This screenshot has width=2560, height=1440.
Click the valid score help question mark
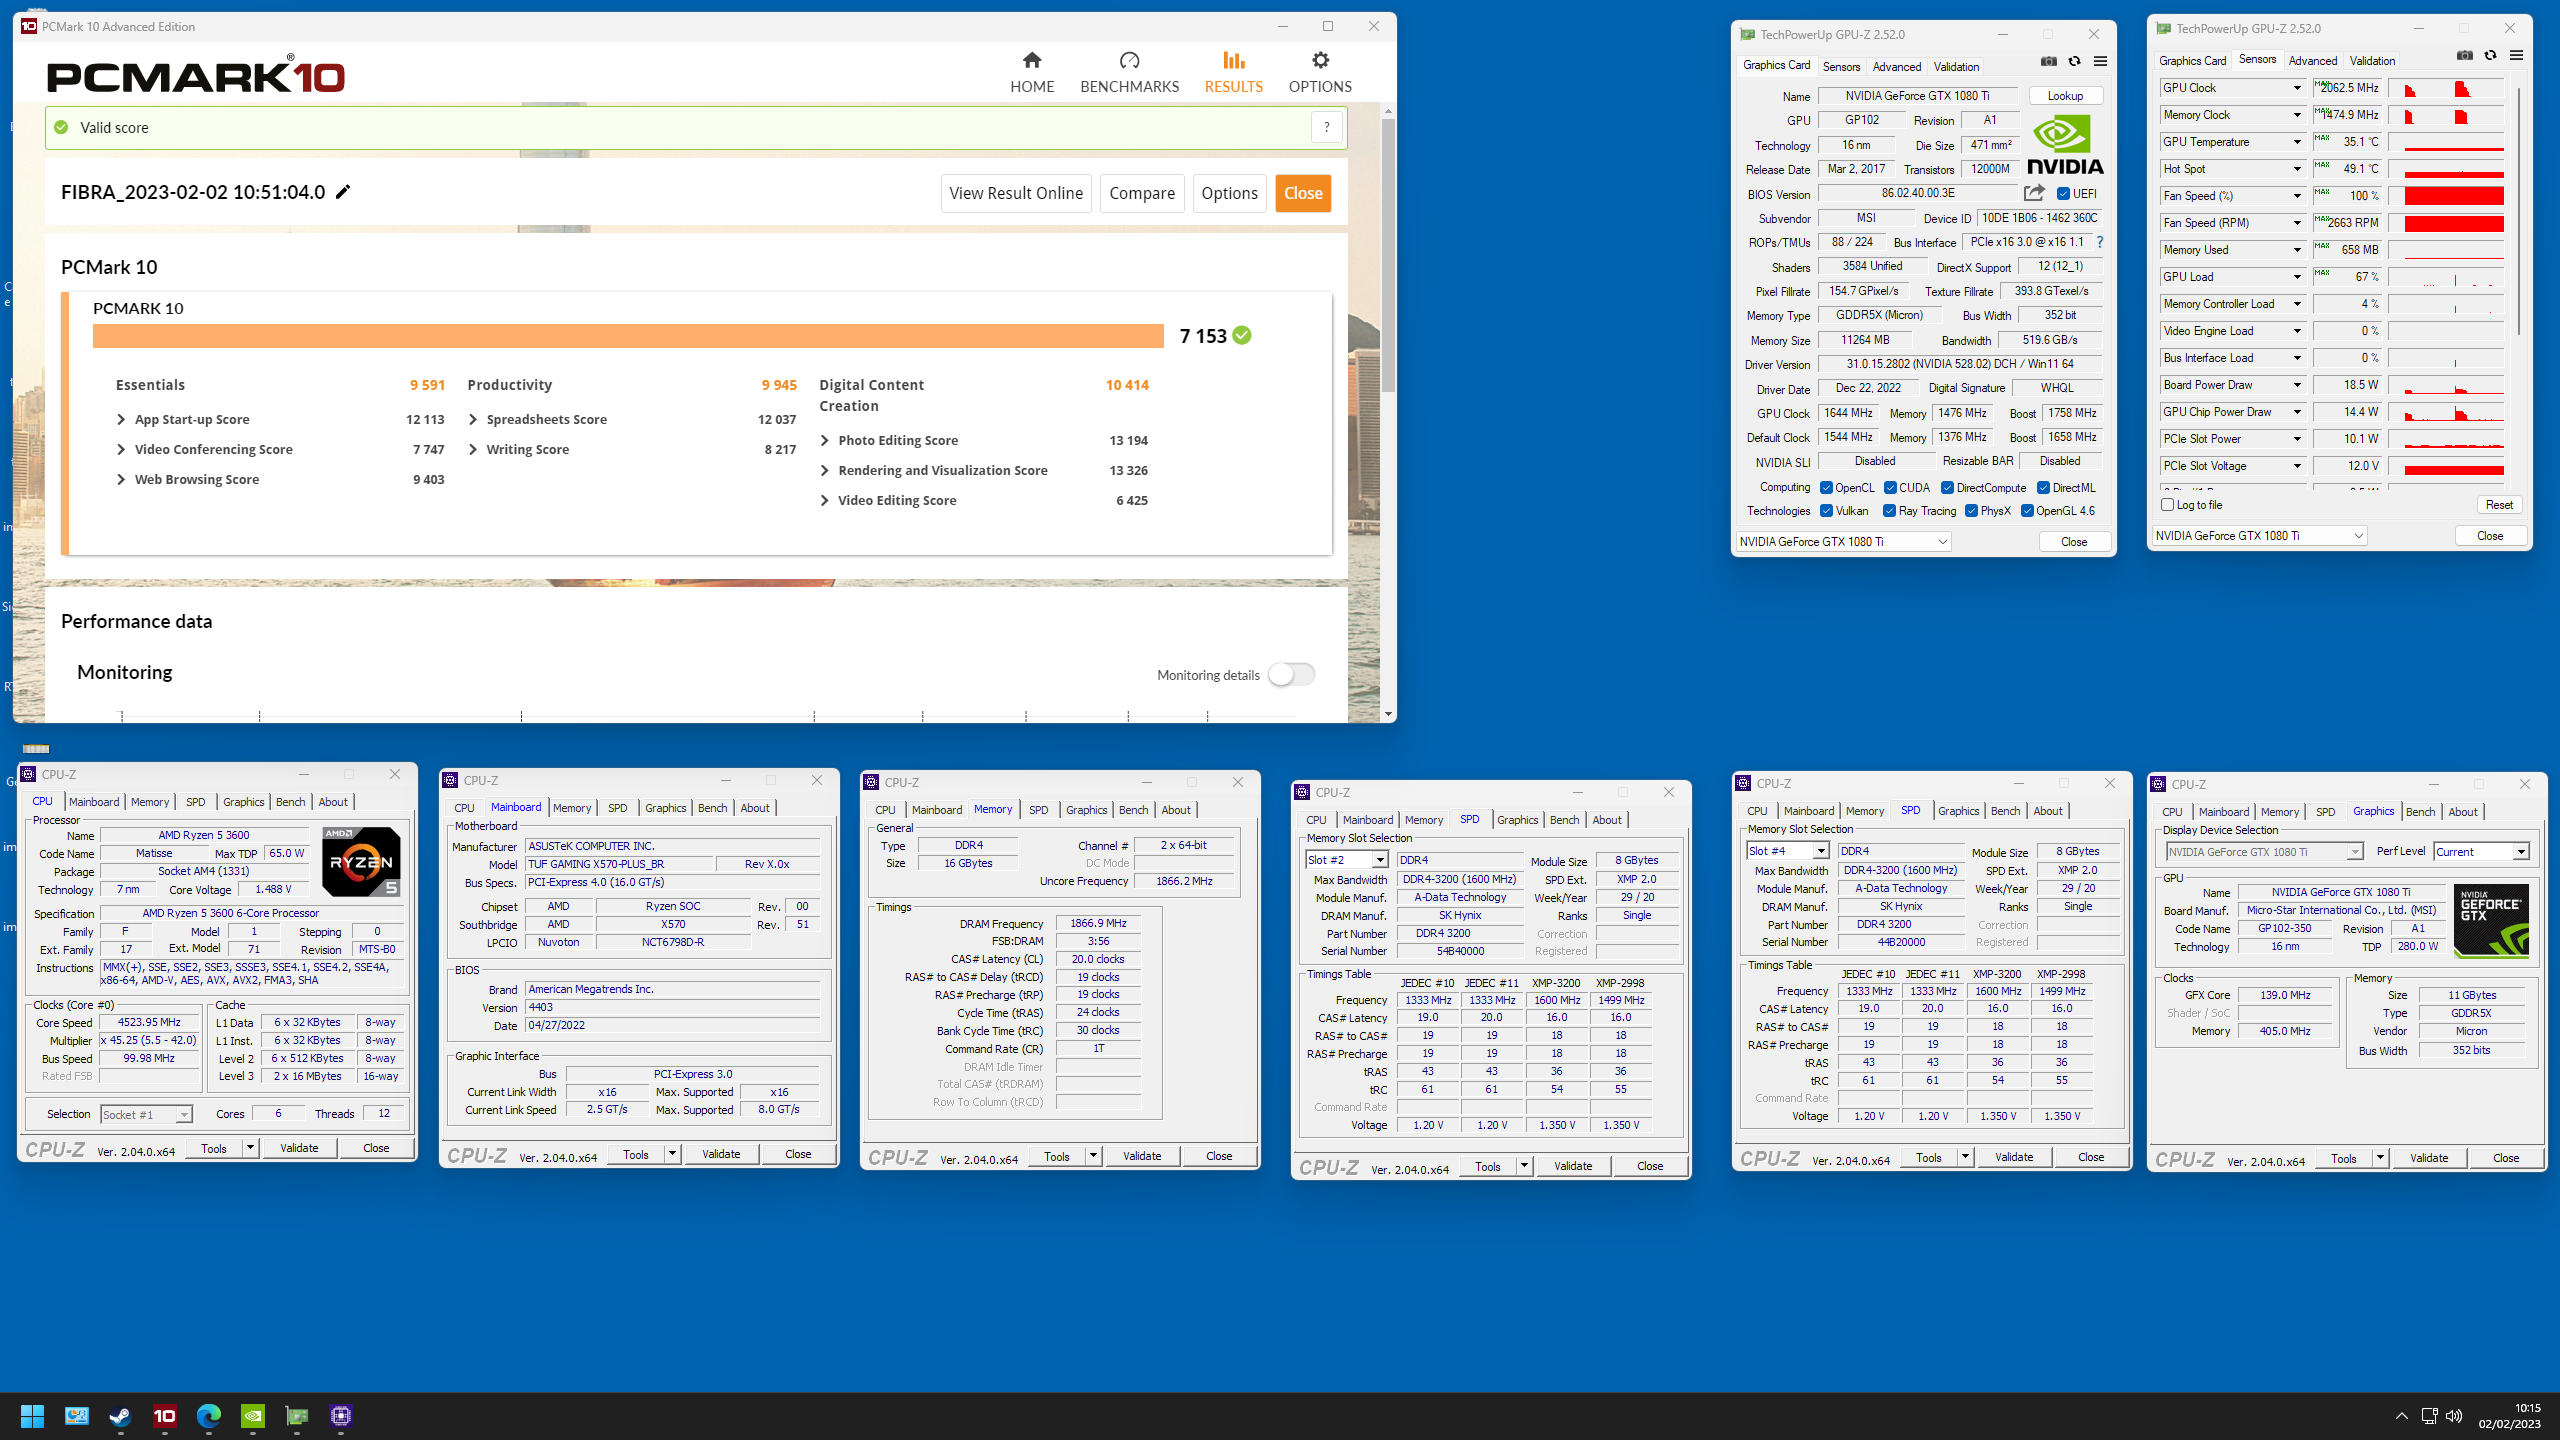(1326, 127)
